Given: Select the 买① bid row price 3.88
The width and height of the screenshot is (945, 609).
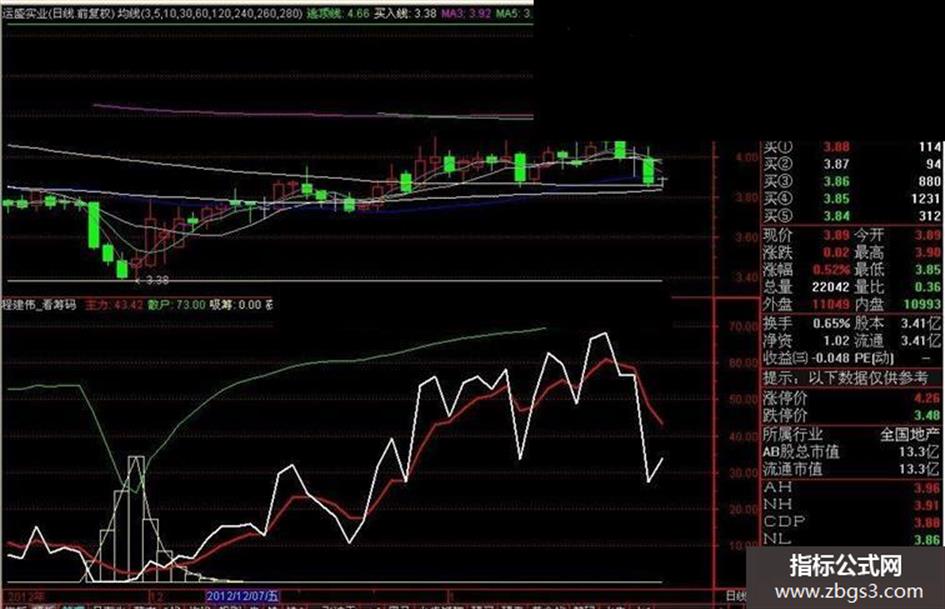Looking at the screenshot, I should click(837, 147).
